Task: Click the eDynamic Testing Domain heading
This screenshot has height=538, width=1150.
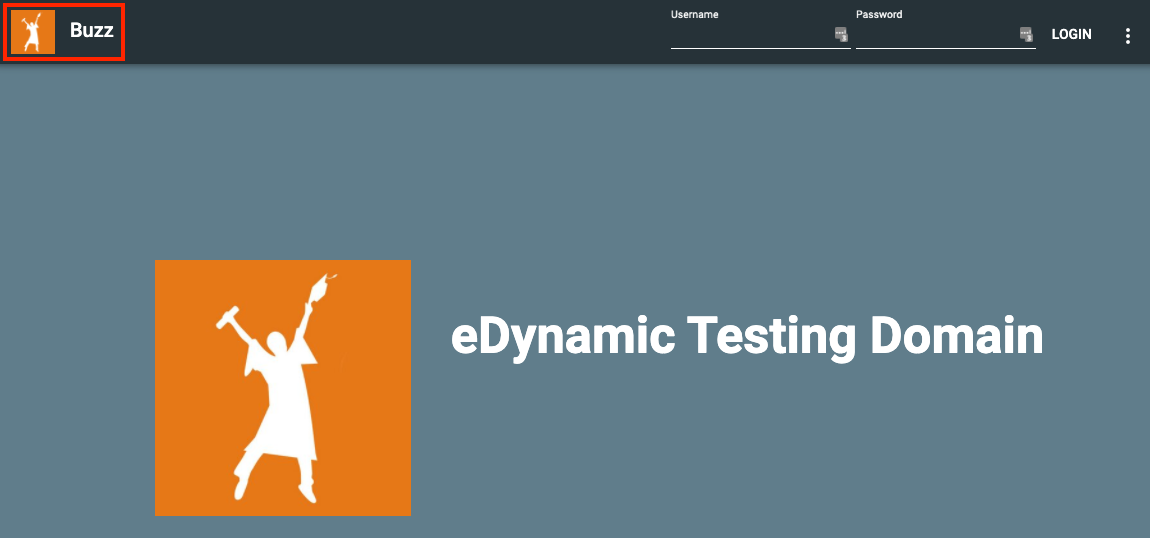Action: click(x=747, y=336)
